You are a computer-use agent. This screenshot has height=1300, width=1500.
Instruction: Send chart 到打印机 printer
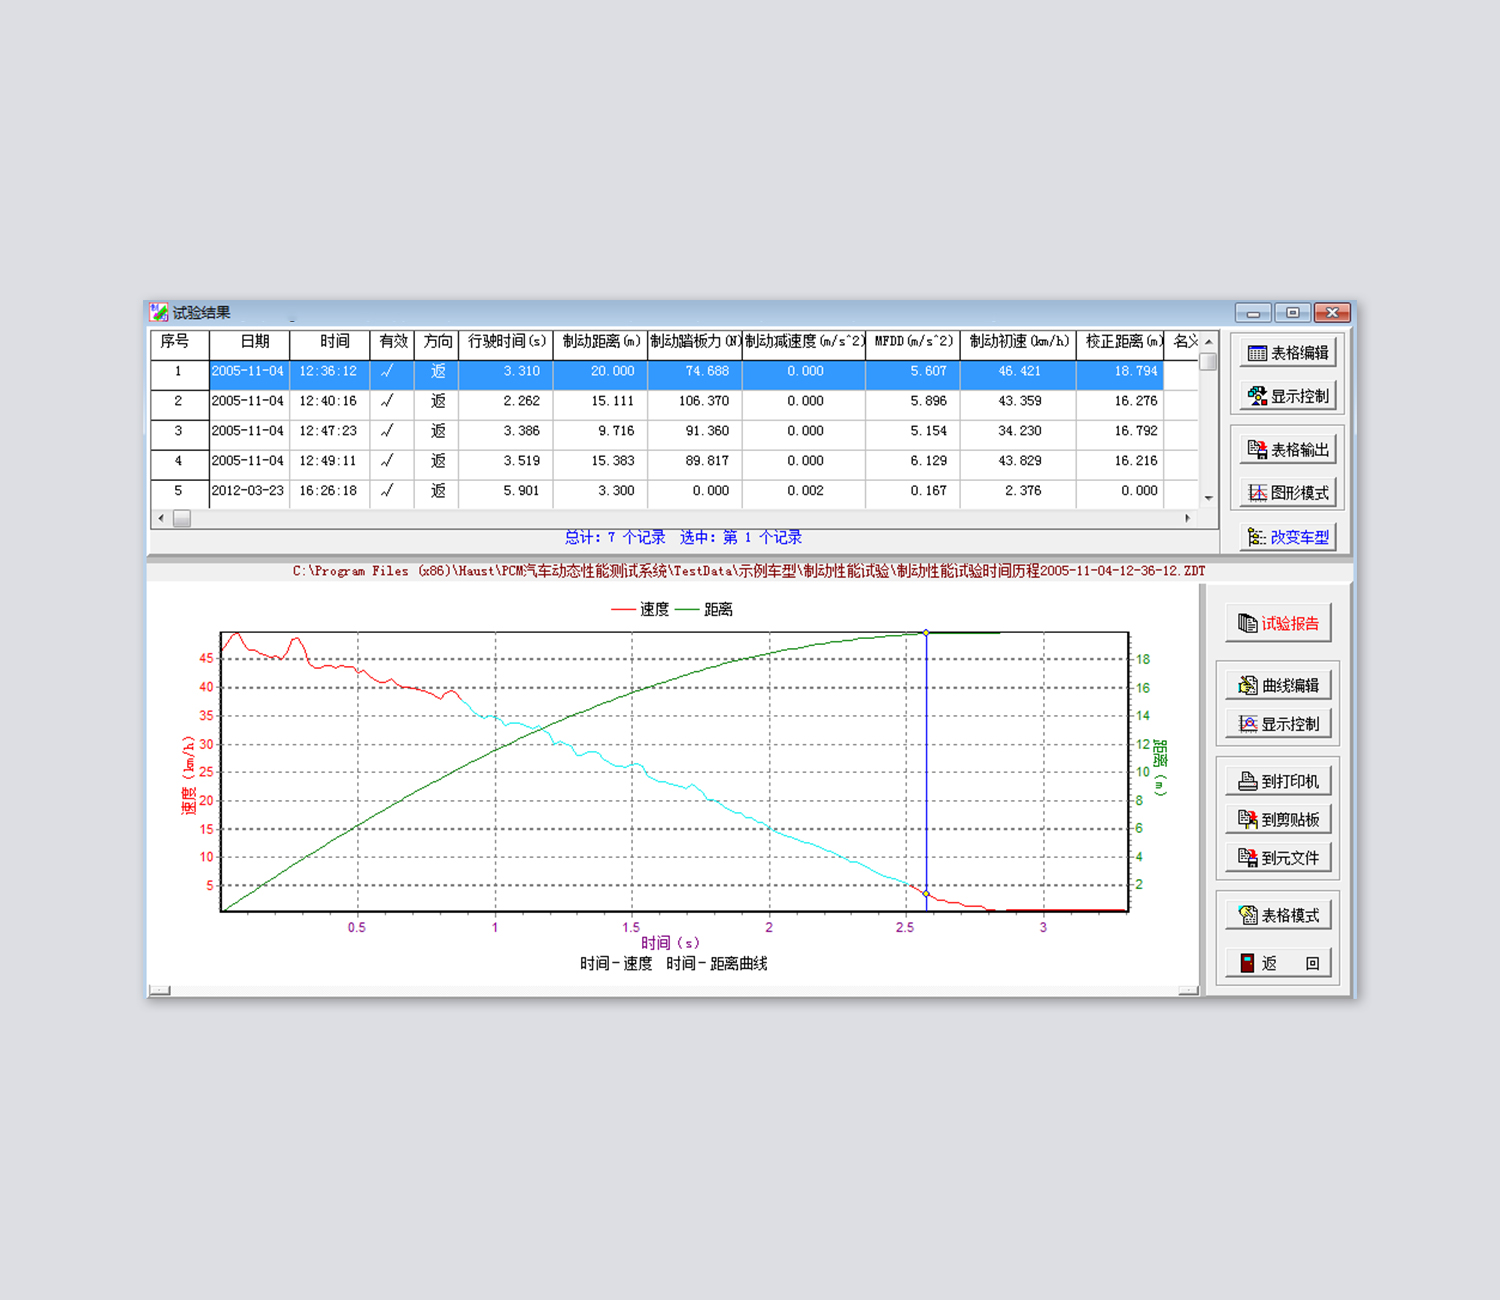[x=1278, y=782]
